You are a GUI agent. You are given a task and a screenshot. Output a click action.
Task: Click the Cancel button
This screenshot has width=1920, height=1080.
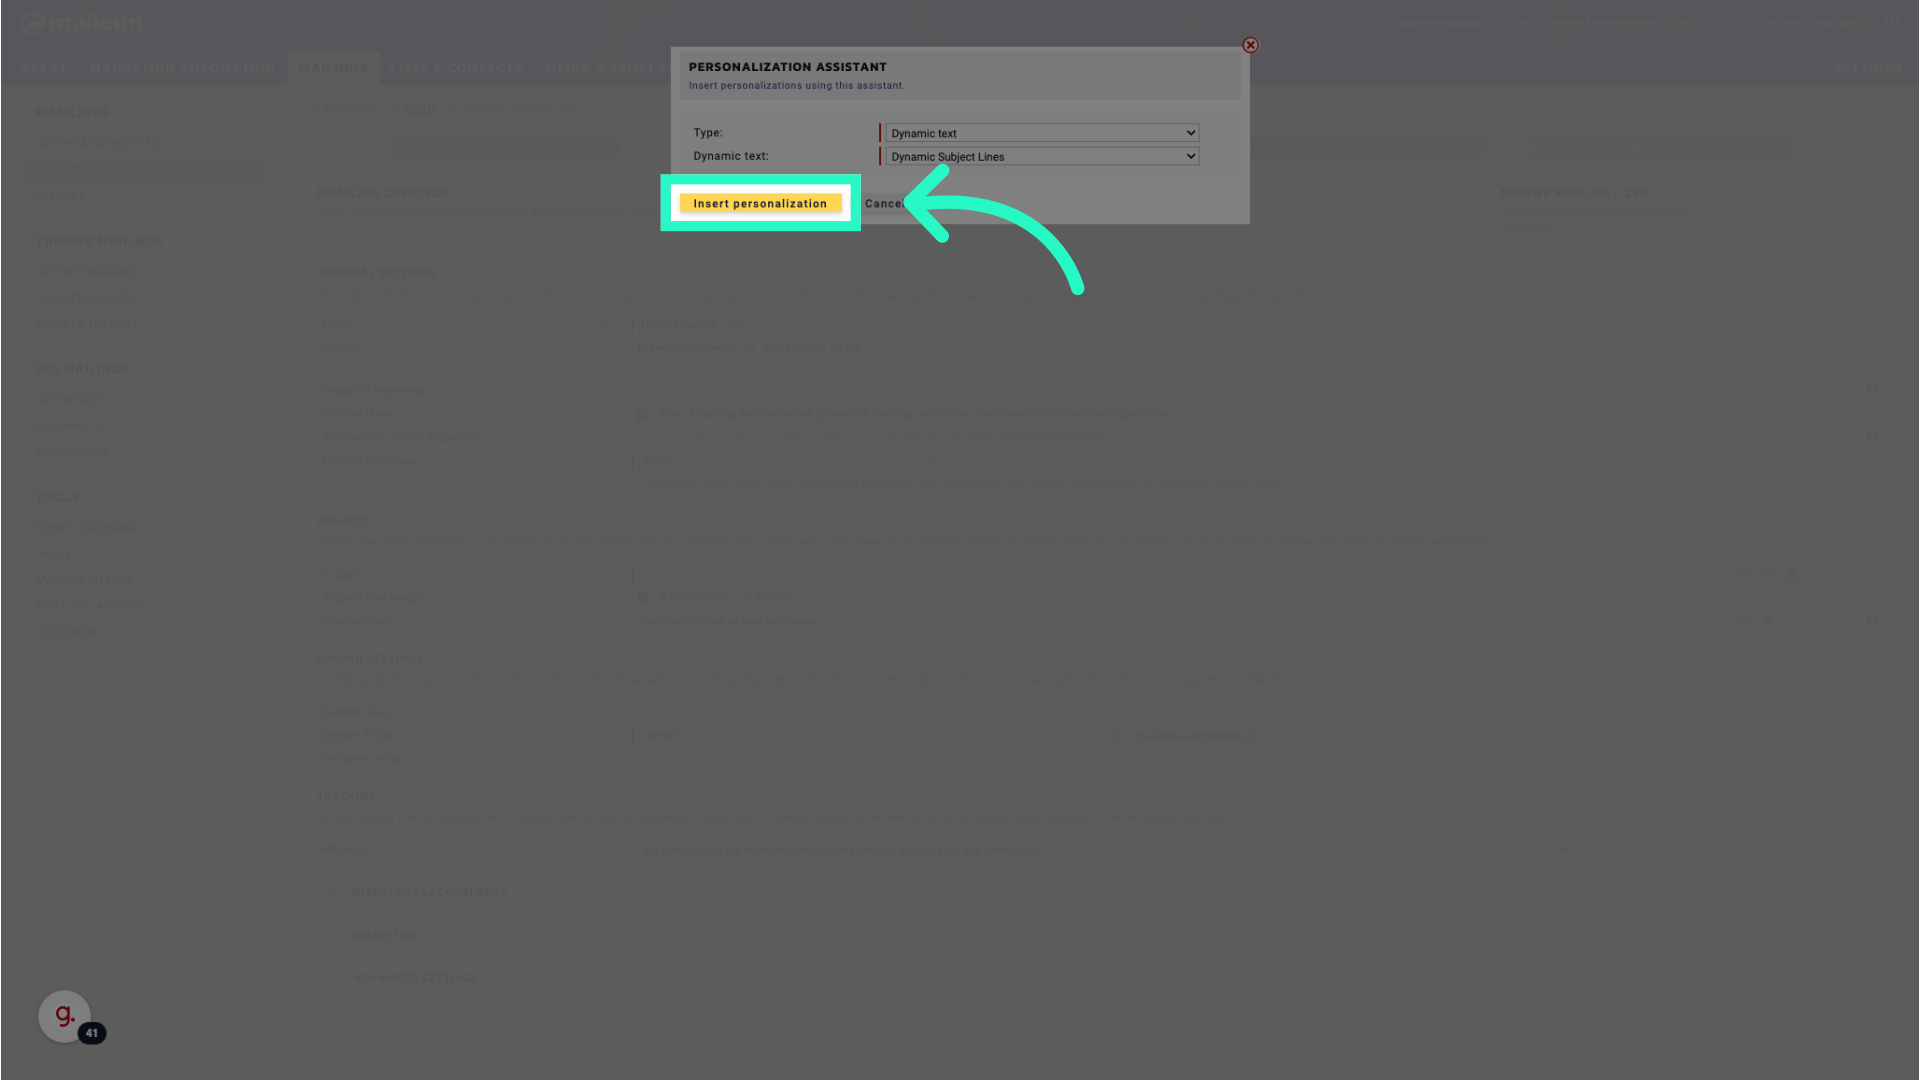884,203
